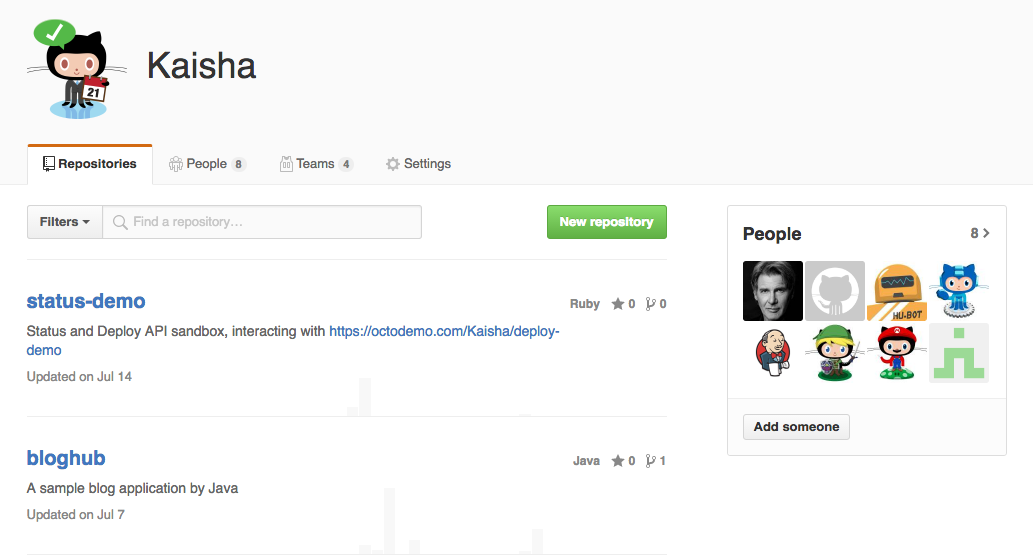Select the Repositories tab
Screen dimensions: 1033x557
90,164
